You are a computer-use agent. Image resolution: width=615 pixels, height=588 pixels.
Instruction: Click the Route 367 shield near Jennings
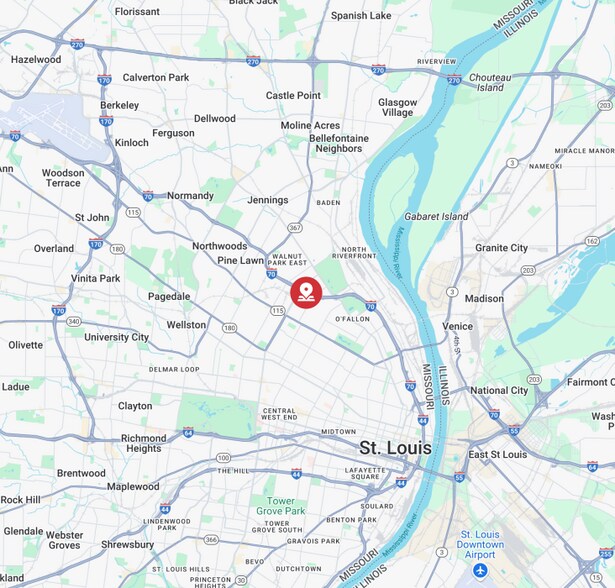point(295,228)
